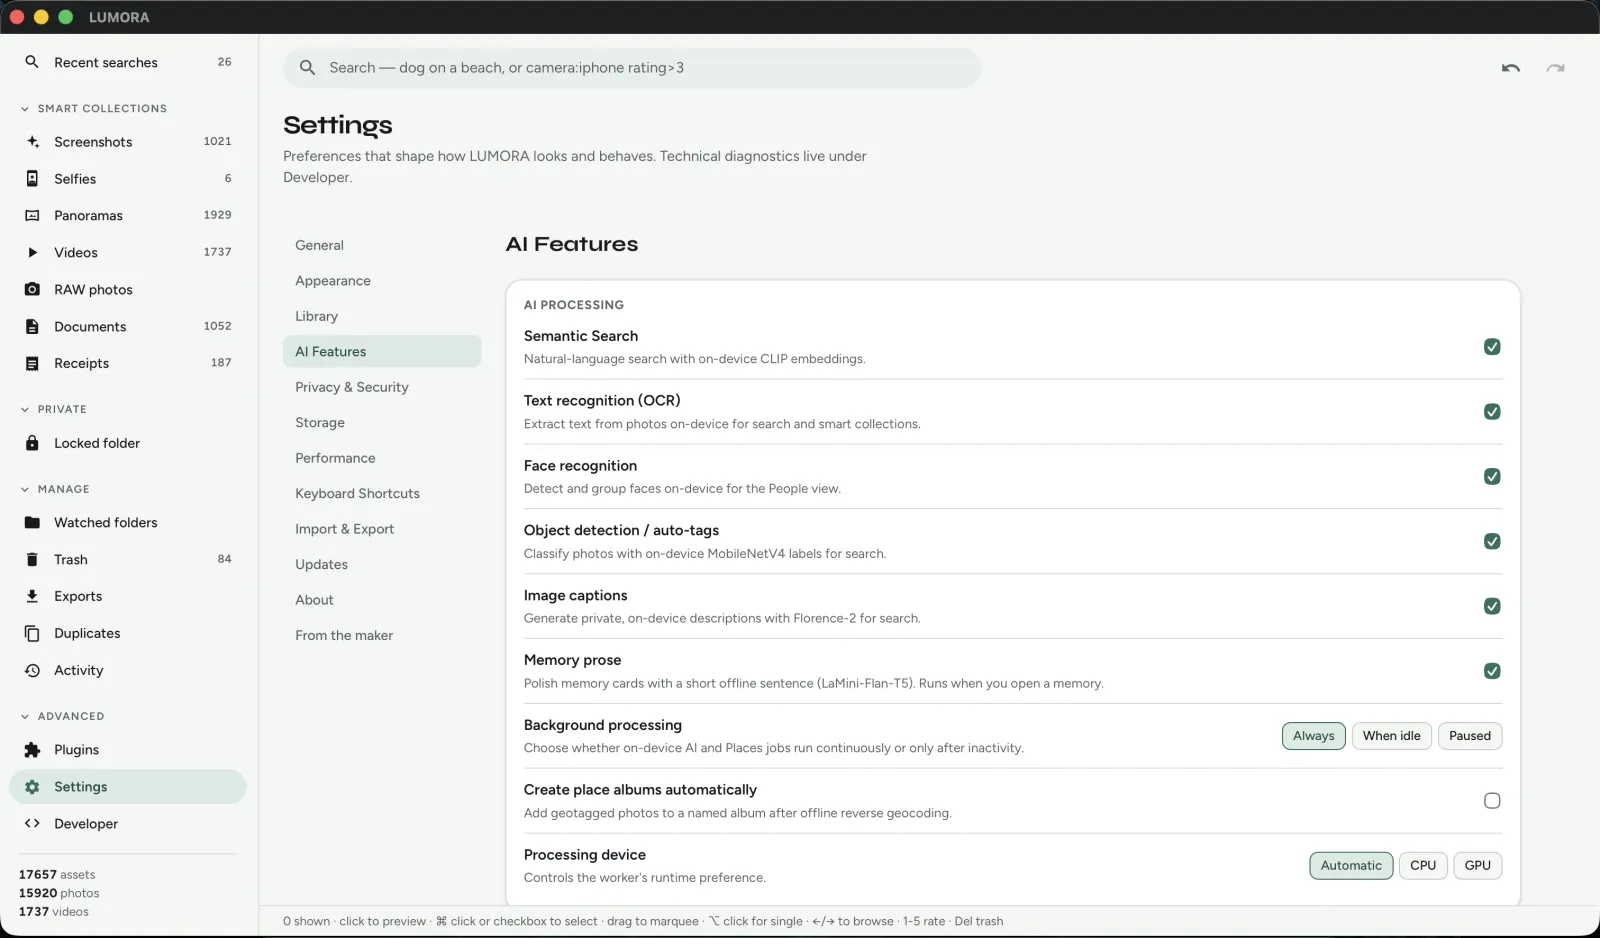Disable the Semantic Search checkbox
The height and width of the screenshot is (938, 1600).
[x=1492, y=347]
